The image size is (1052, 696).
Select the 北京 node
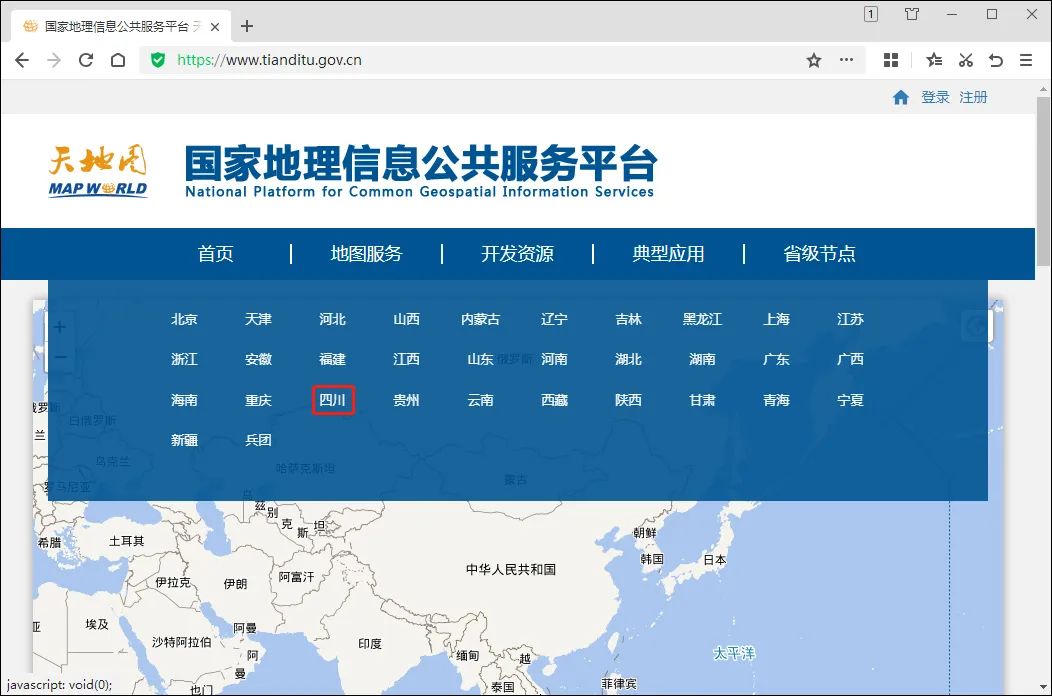(x=184, y=319)
